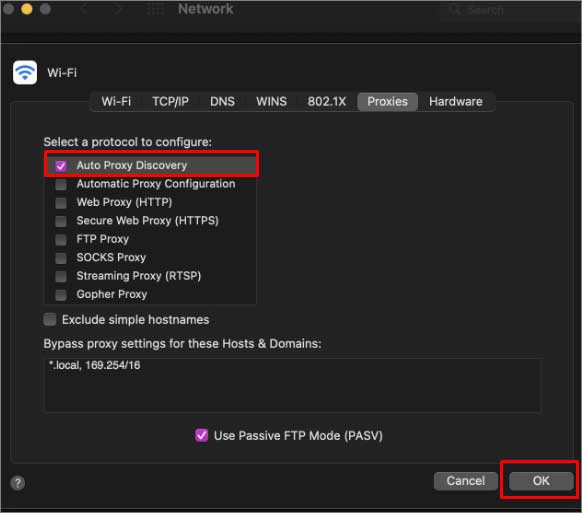Select the Automatic Proxy Configuration row label
582x513 pixels.
156,184
